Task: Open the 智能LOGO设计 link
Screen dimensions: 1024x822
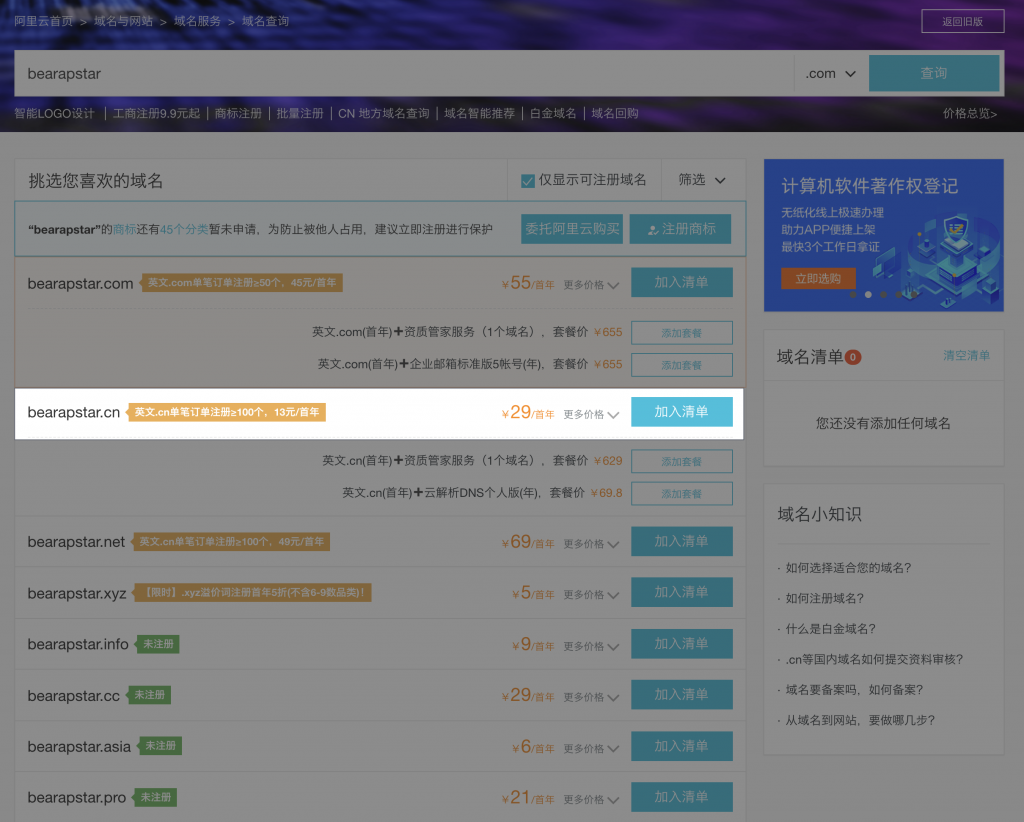Action: [x=55, y=114]
